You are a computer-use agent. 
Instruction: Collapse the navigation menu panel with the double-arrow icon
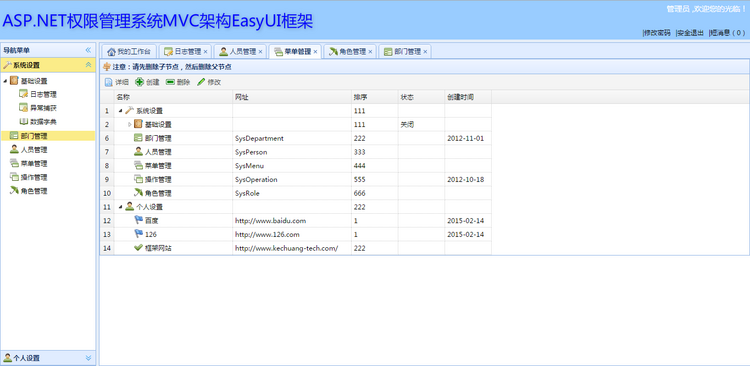coord(88,50)
